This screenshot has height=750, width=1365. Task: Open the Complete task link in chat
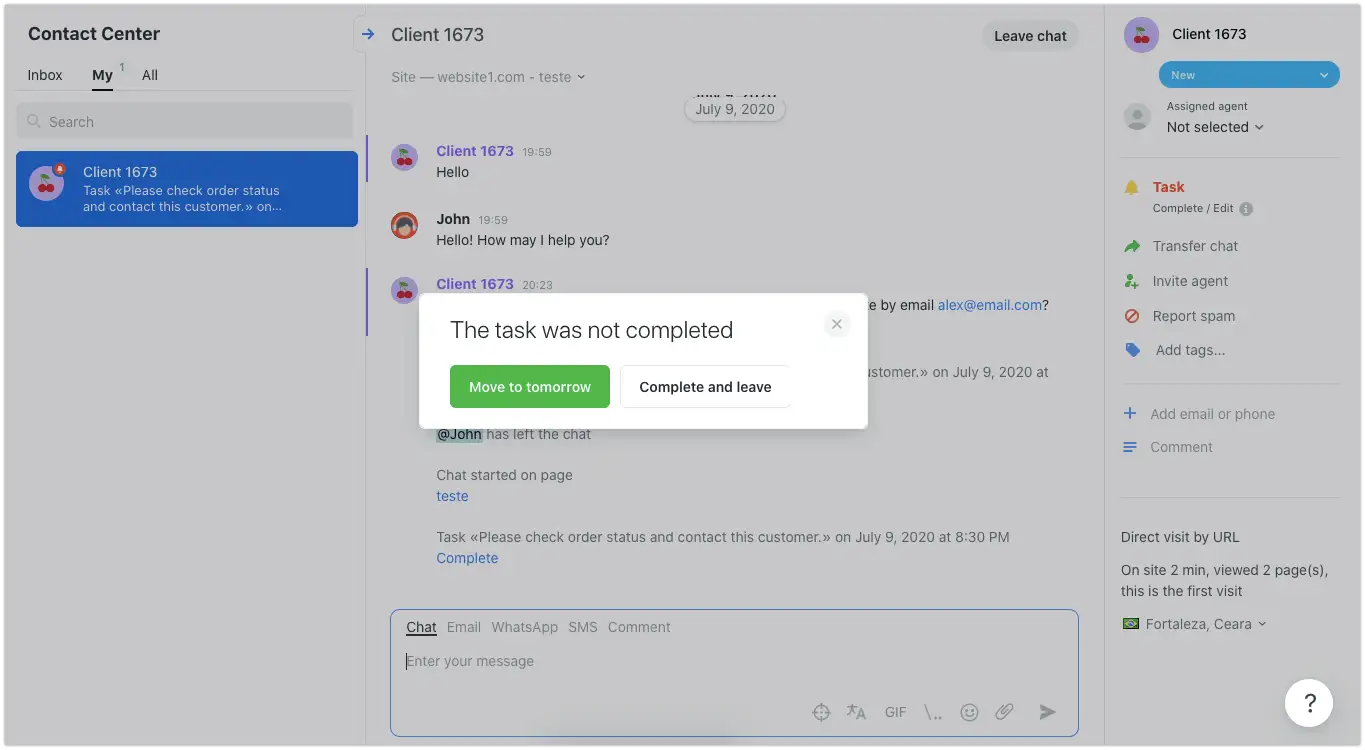click(467, 558)
